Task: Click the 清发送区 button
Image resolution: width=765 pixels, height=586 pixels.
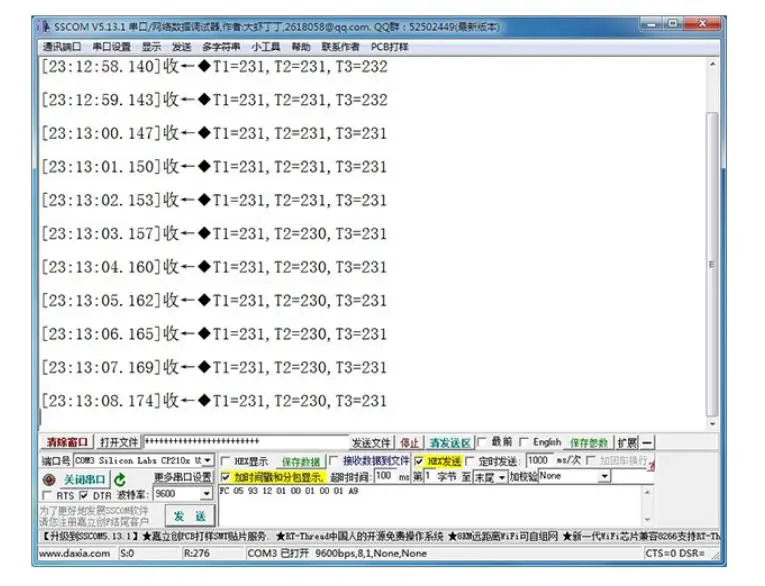Action: (x=449, y=443)
